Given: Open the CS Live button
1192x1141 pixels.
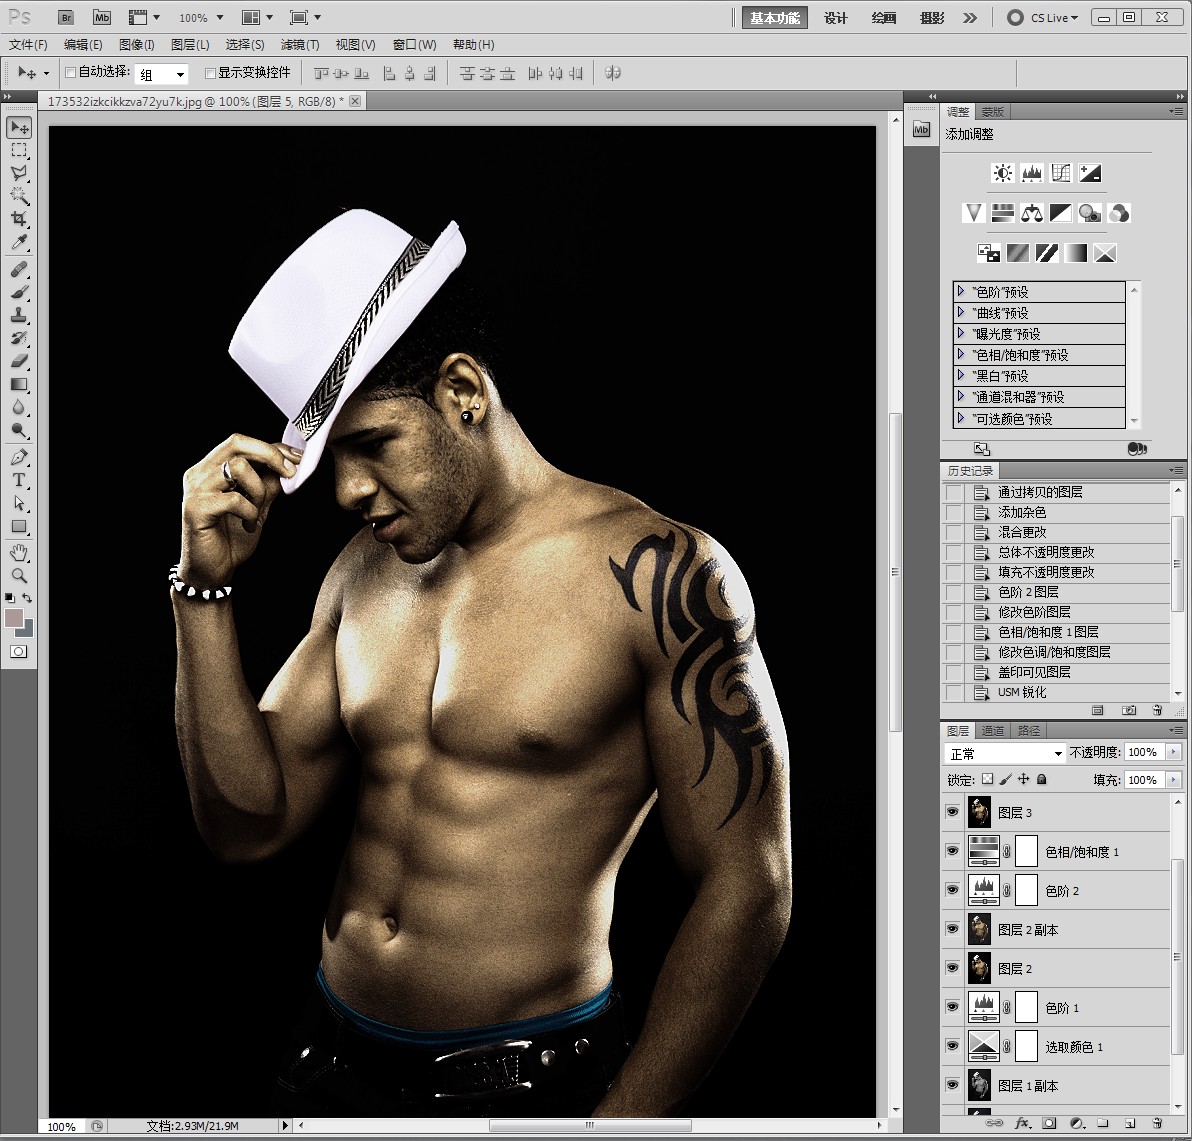Looking at the screenshot, I should click(x=1043, y=18).
